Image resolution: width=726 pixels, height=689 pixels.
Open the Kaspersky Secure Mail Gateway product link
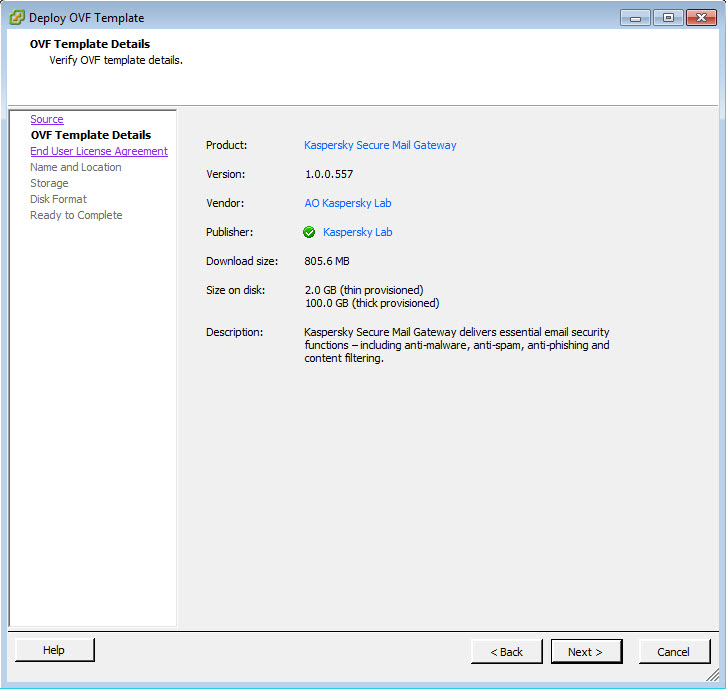point(380,145)
